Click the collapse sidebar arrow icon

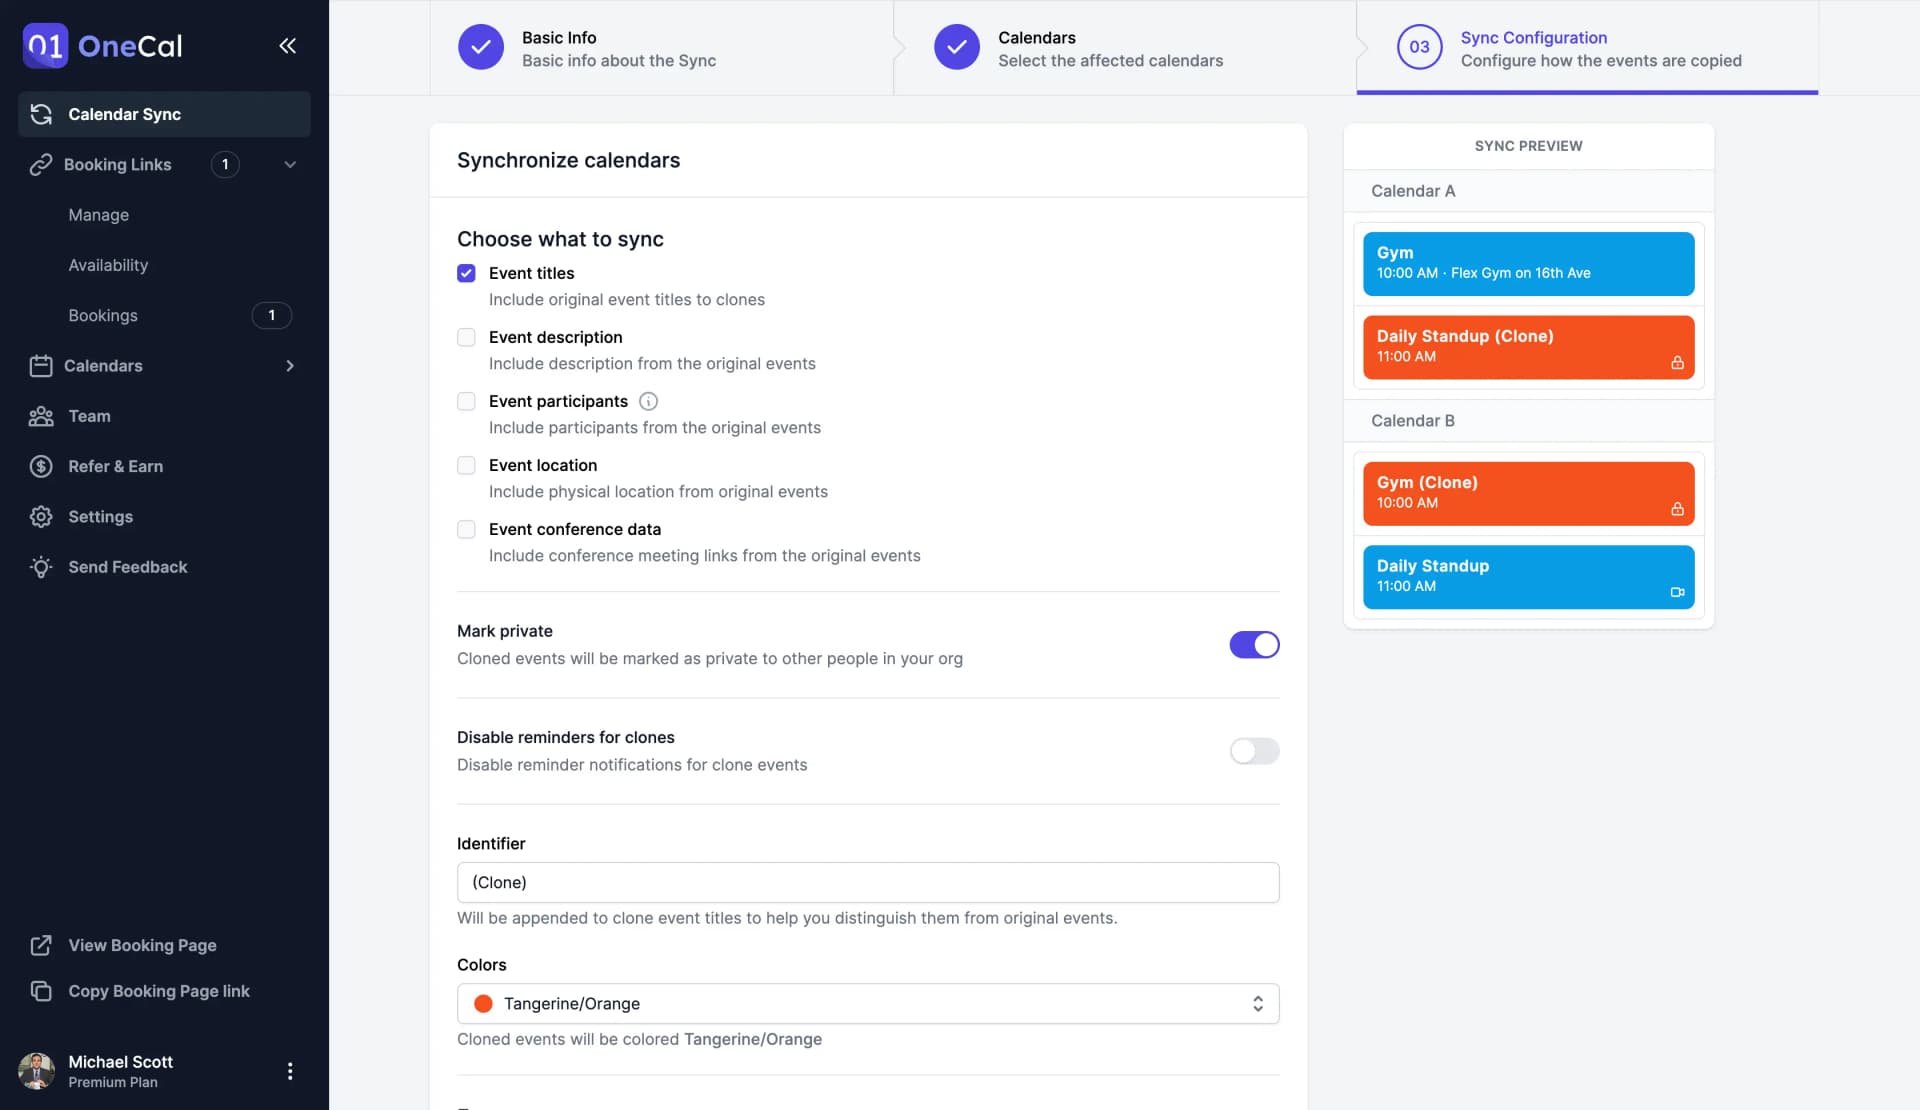click(287, 45)
